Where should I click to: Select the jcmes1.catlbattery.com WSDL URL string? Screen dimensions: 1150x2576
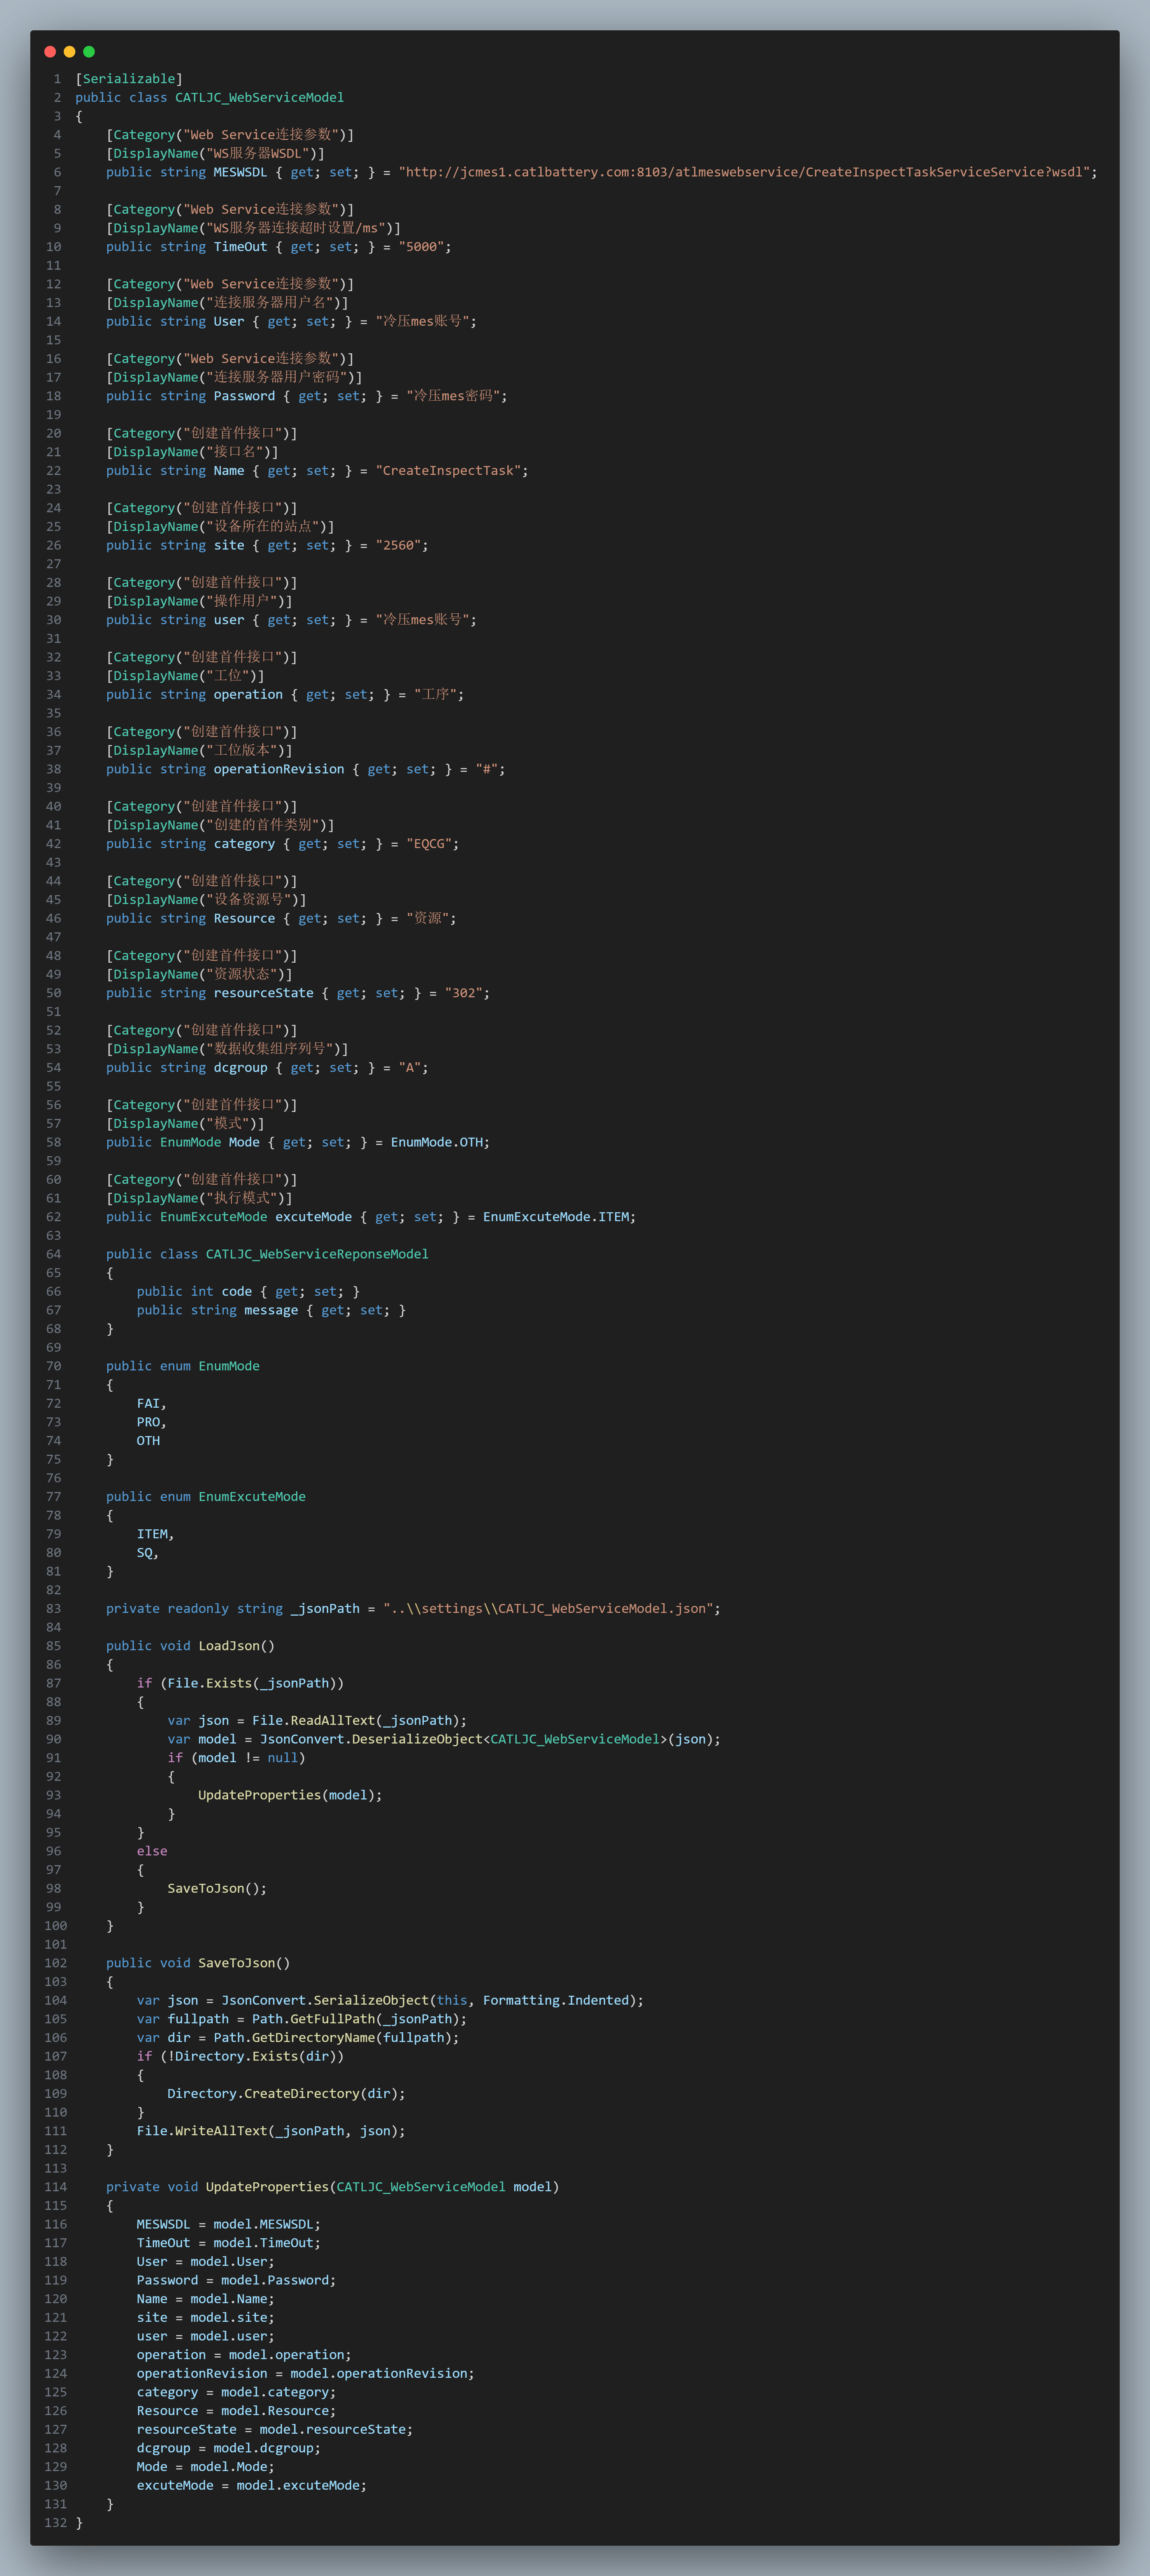coord(744,172)
